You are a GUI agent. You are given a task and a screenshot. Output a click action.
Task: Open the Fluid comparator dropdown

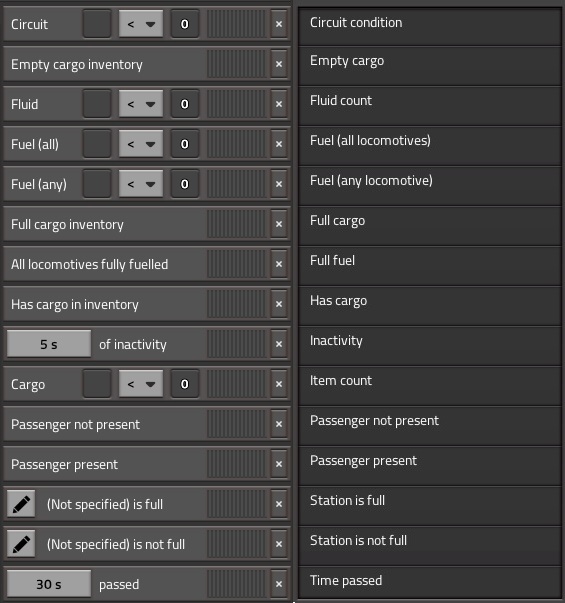(x=141, y=104)
